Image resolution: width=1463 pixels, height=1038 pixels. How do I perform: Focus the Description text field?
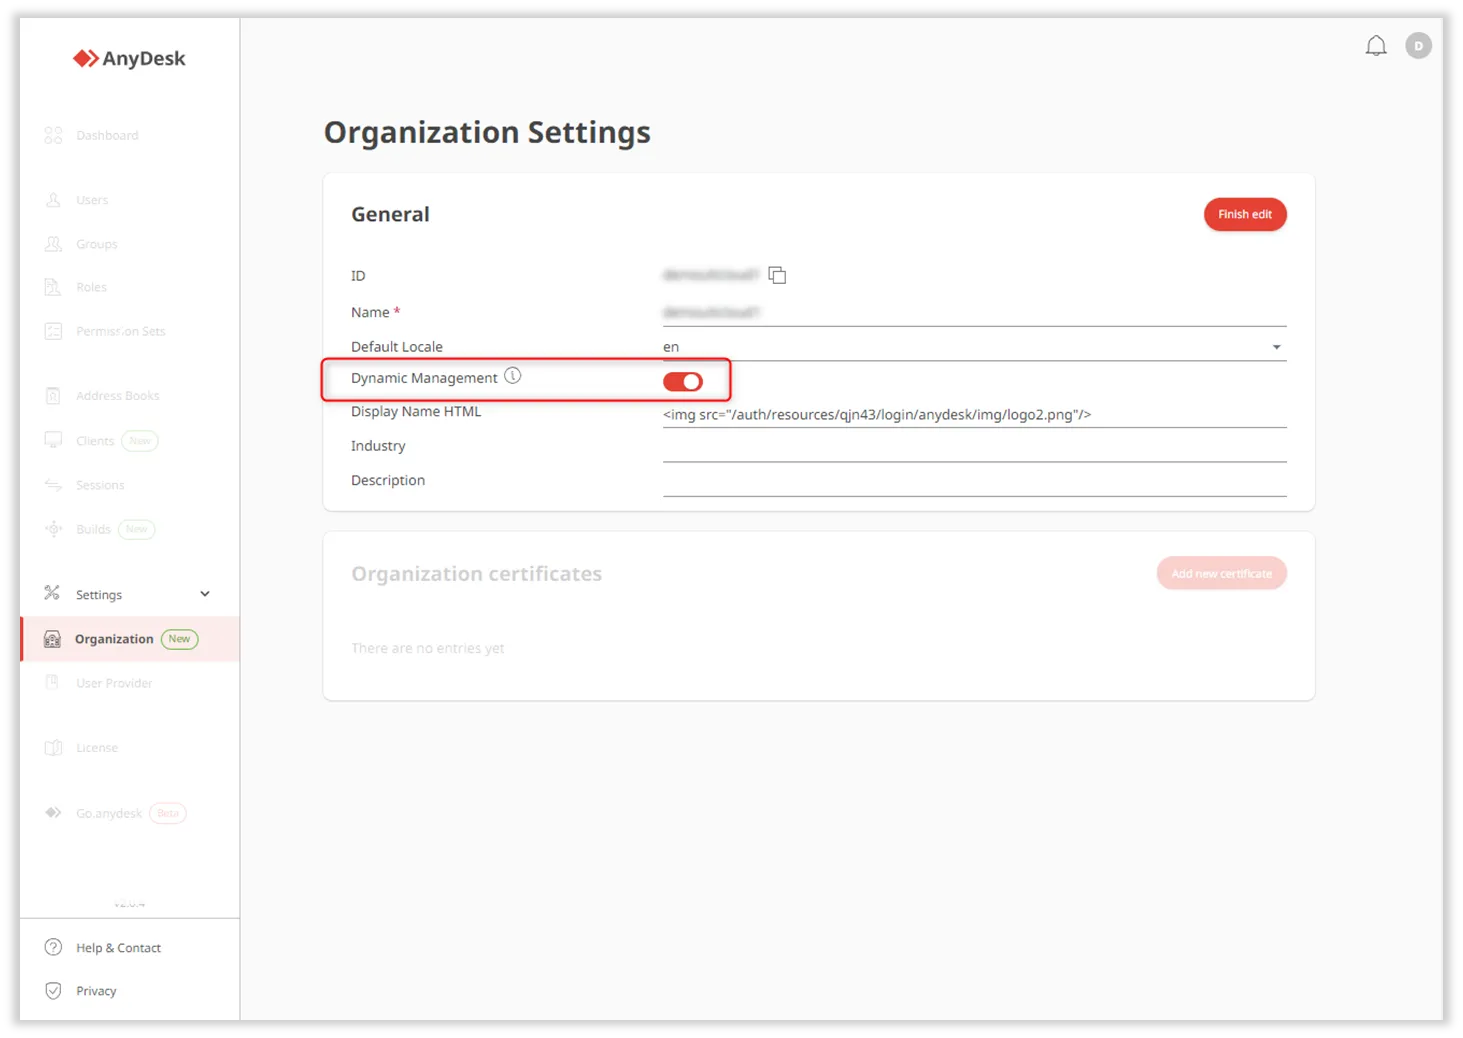973,482
